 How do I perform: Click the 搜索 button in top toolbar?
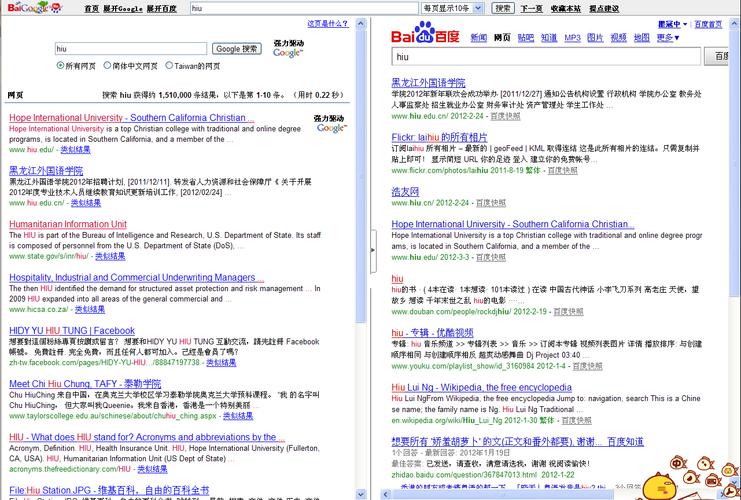click(503, 8)
